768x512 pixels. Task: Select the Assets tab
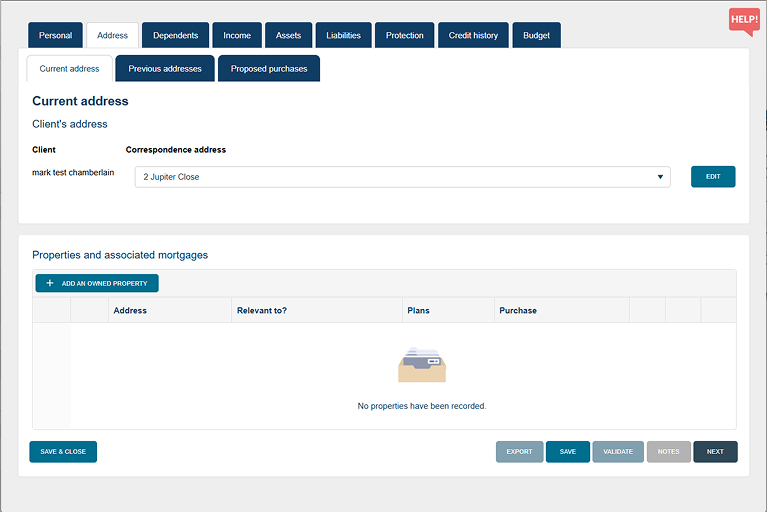click(x=288, y=35)
